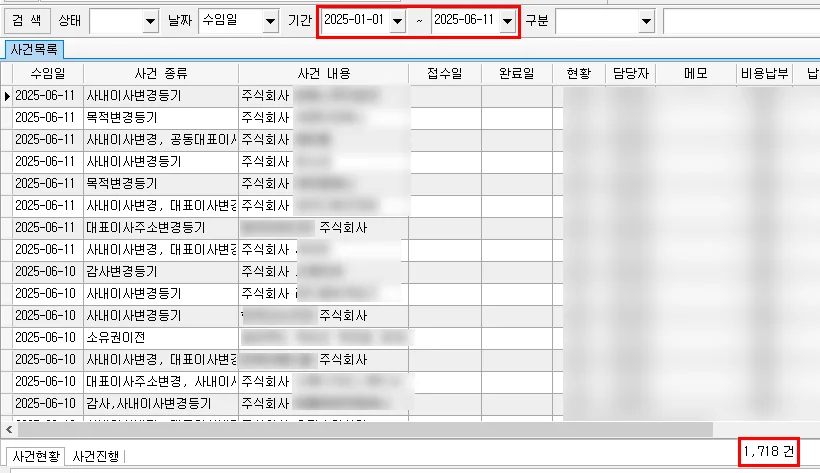Select the 사건목록 tab
The image size is (820, 473).
pos(34,50)
